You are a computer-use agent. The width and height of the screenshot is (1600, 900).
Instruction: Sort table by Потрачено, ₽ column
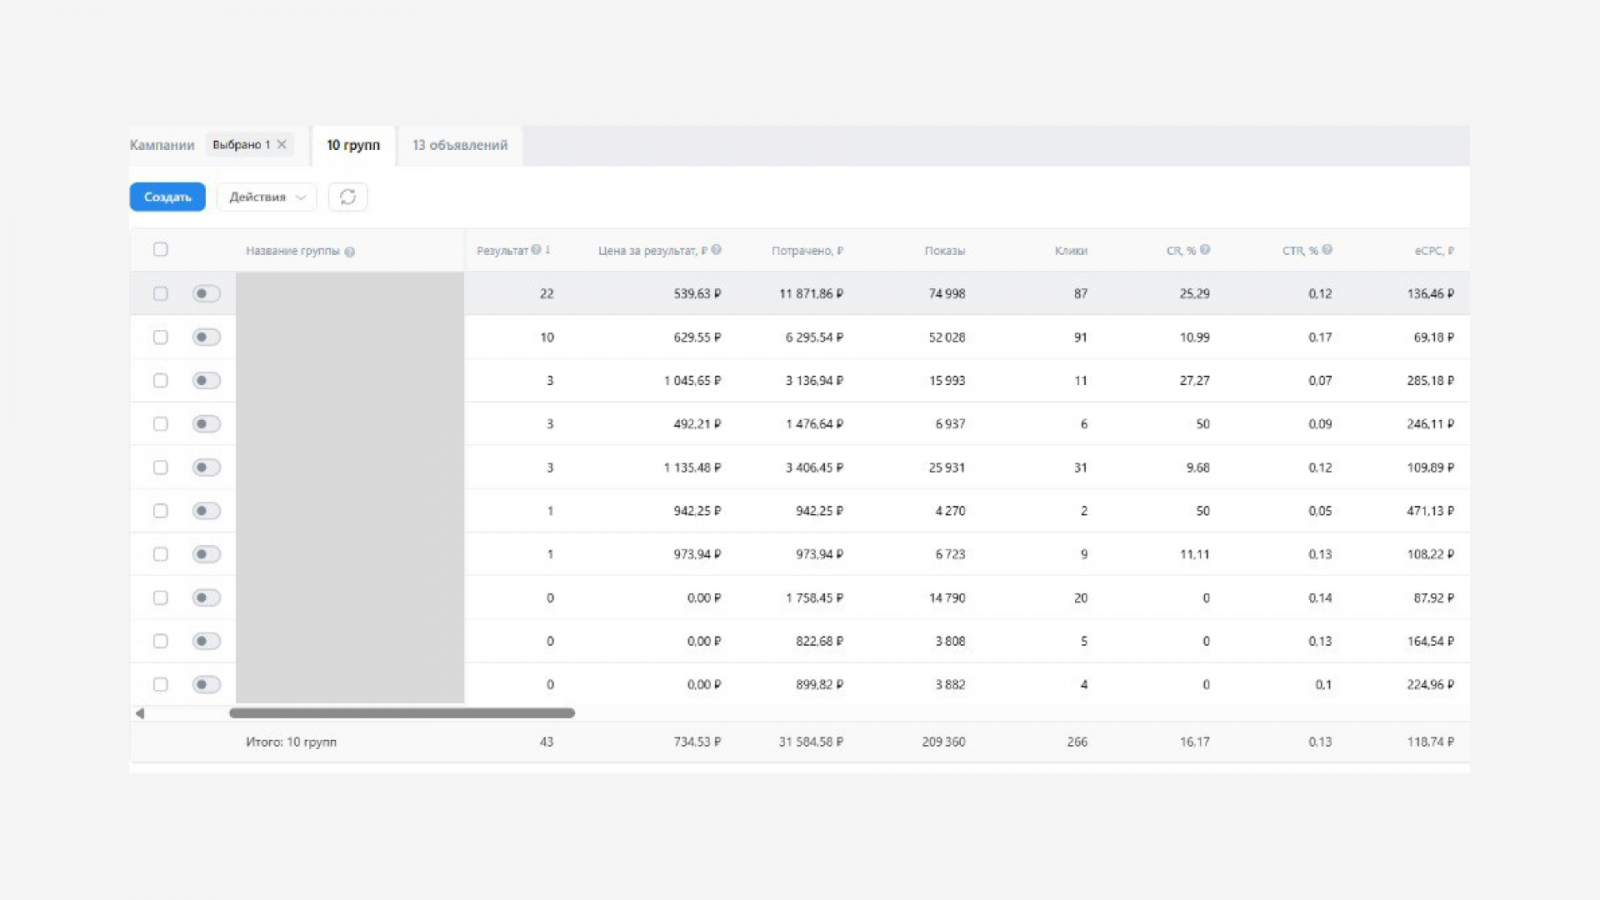pyautogui.click(x=806, y=251)
